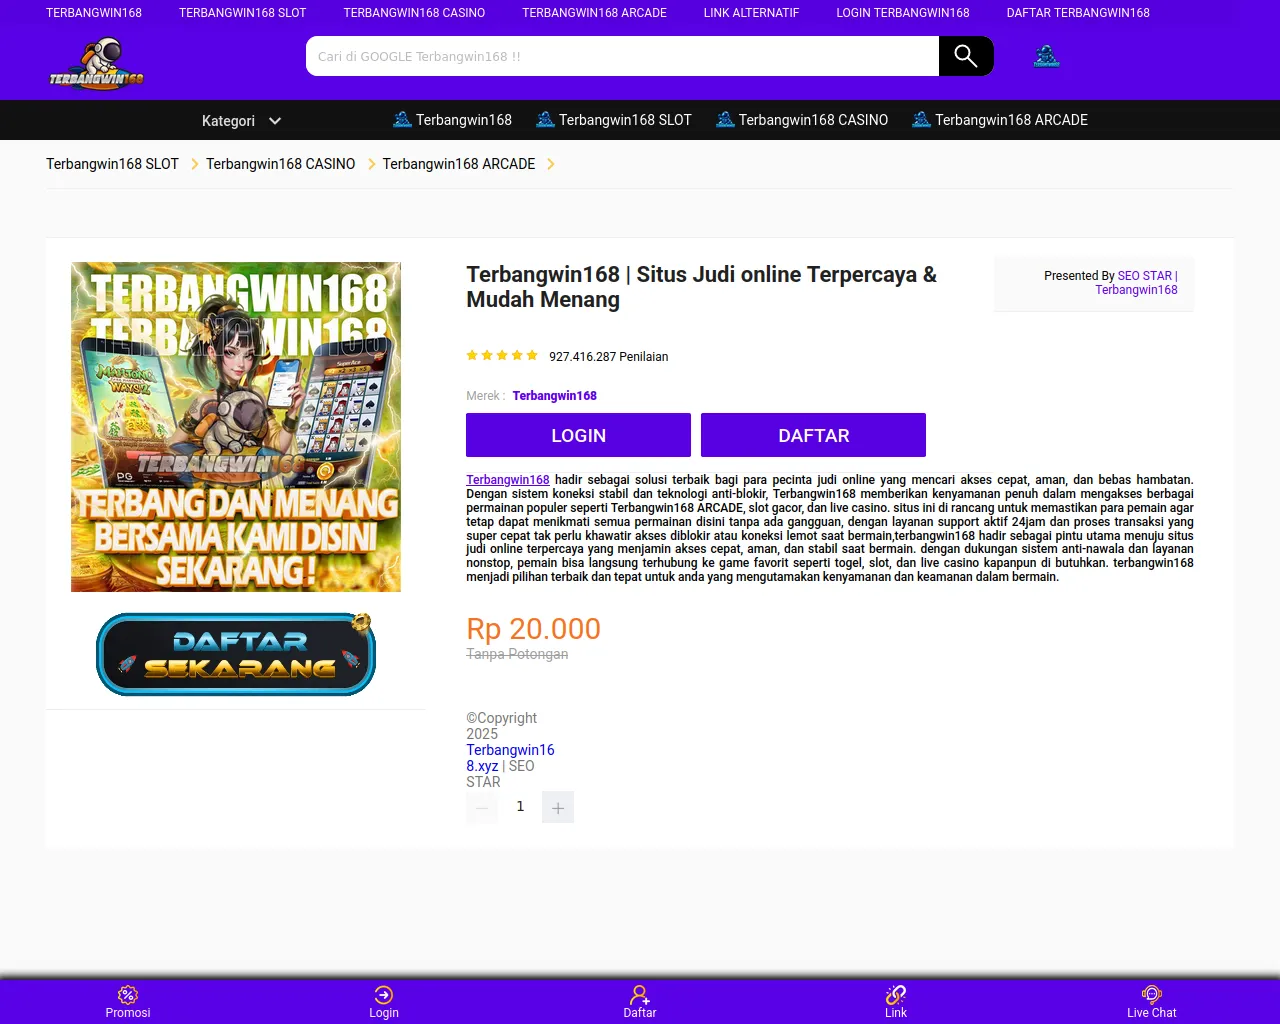The height and width of the screenshot is (1024, 1280).
Task: Open the Promosi icon in bottom bar
Action: click(x=128, y=994)
